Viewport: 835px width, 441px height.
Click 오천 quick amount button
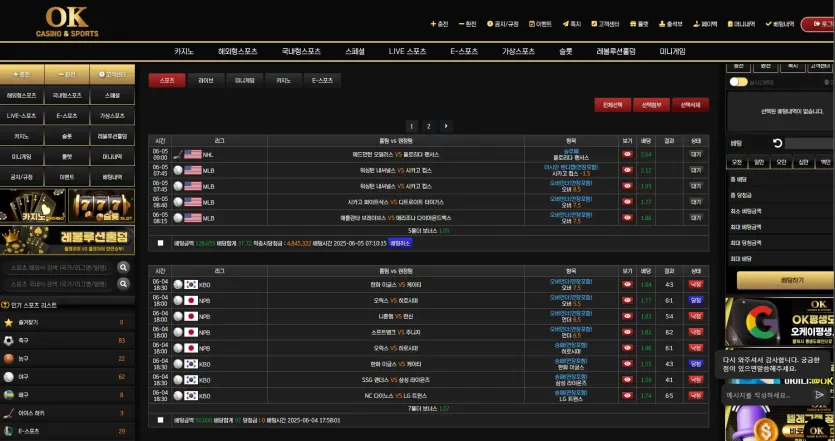point(737,162)
